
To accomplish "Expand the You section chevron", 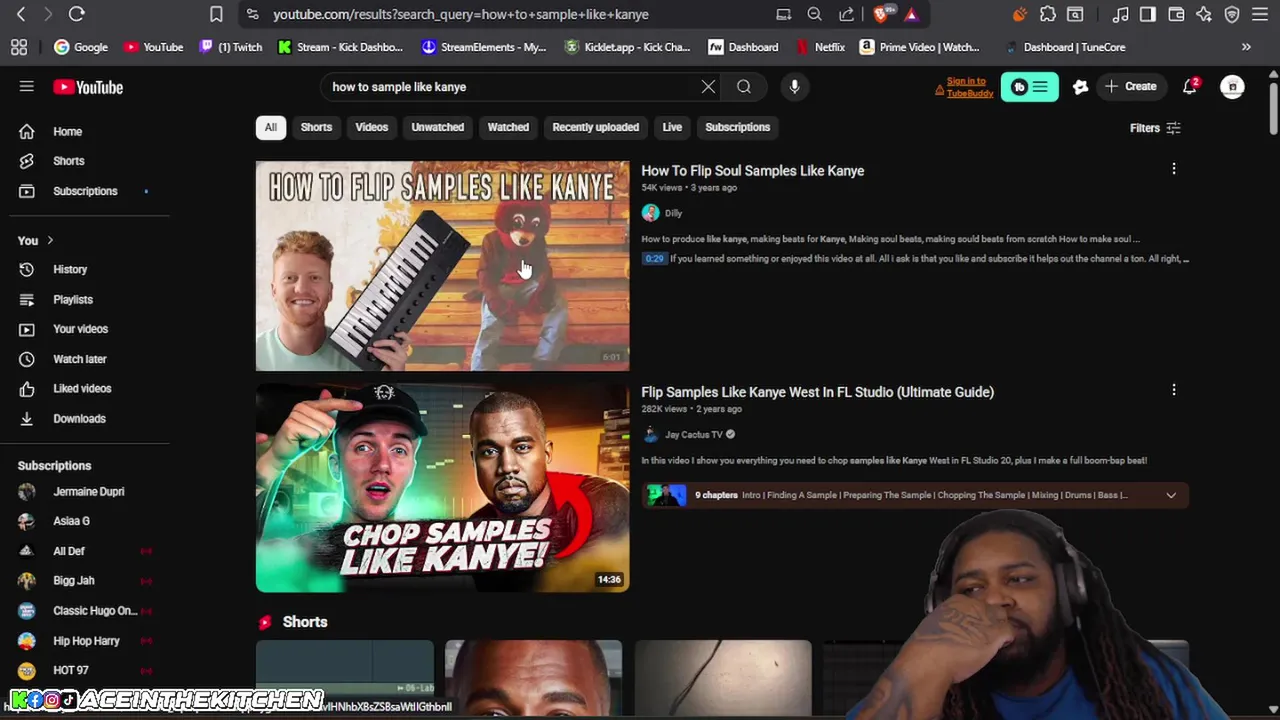I will tap(50, 240).
